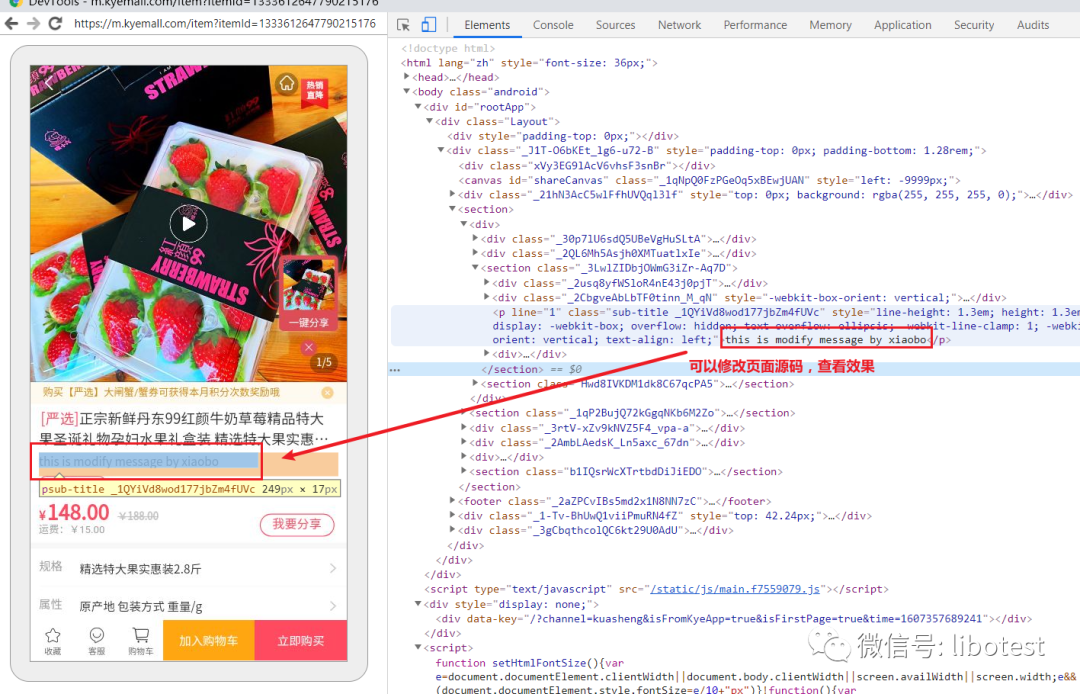Open the 购物车 cart icon

click(x=141, y=640)
